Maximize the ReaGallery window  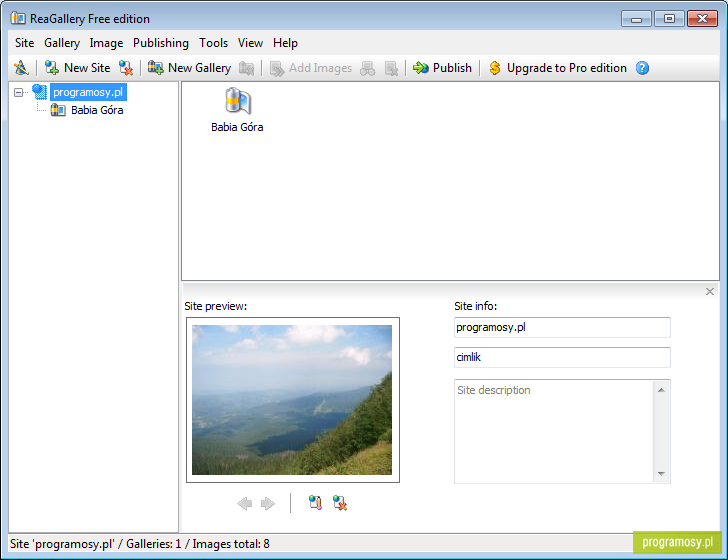point(670,19)
